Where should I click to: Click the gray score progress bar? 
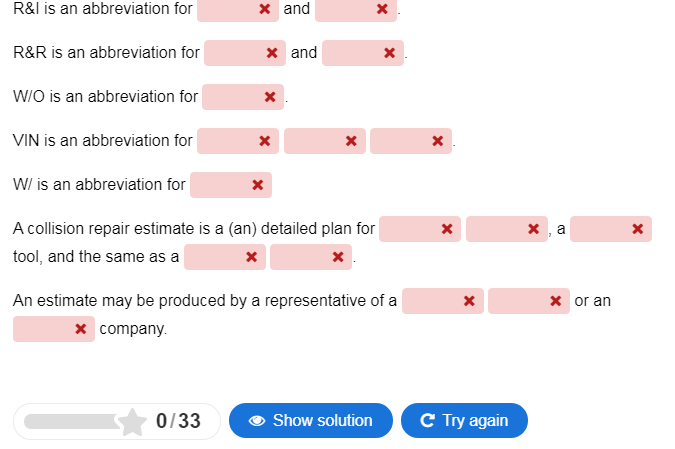pos(73,421)
